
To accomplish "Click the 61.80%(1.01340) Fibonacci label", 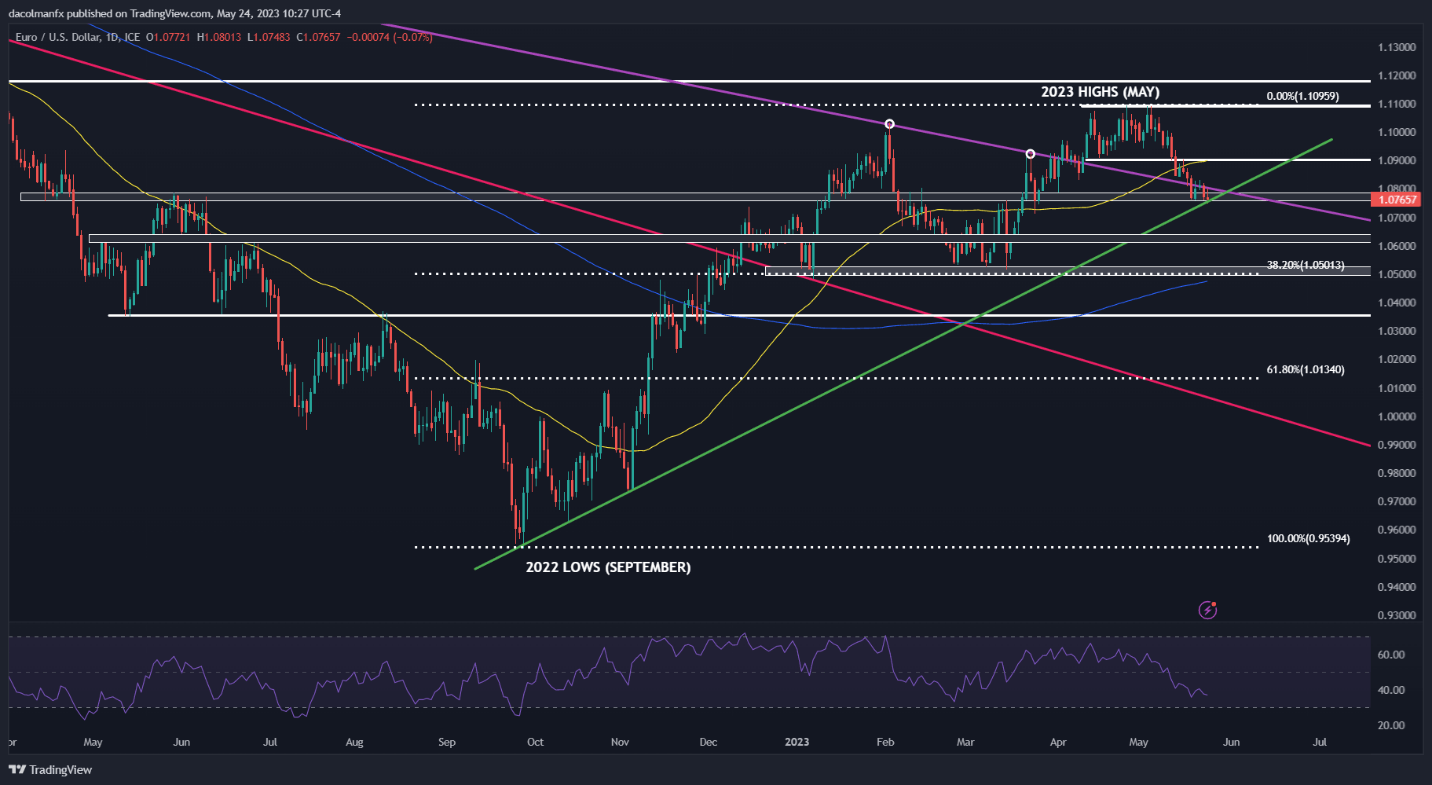I will point(1305,369).
